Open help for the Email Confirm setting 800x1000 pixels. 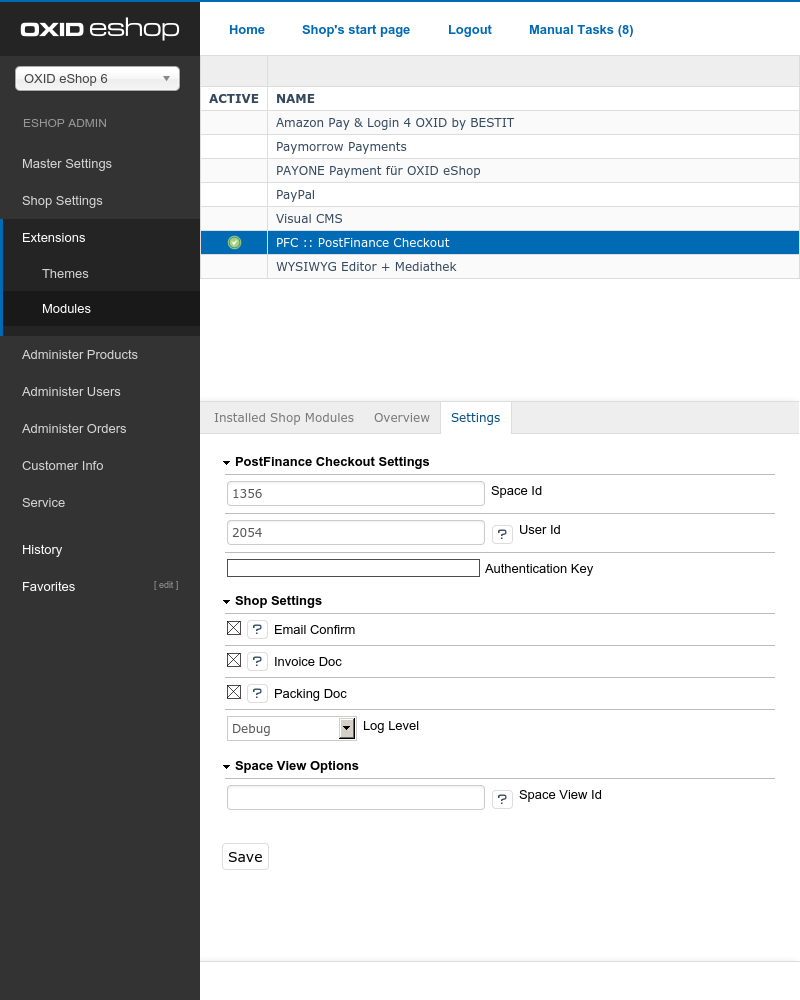click(257, 629)
